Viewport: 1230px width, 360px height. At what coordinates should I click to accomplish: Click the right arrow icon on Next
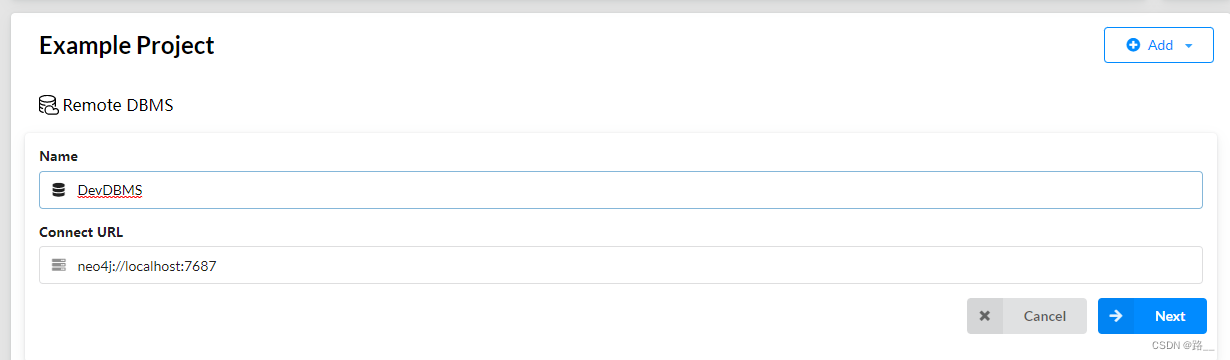1116,316
